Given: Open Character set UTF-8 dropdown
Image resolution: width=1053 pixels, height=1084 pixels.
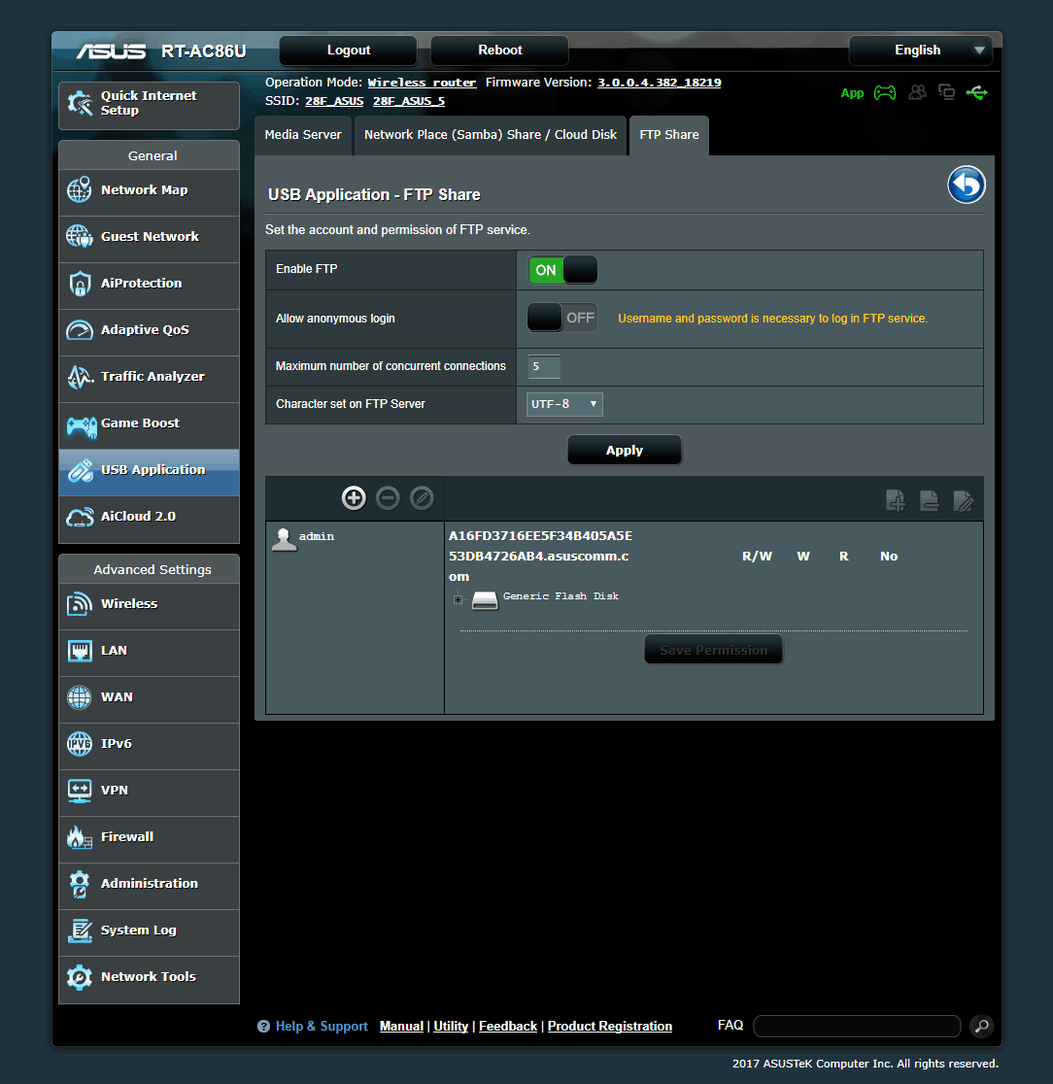Looking at the screenshot, I should coord(564,404).
